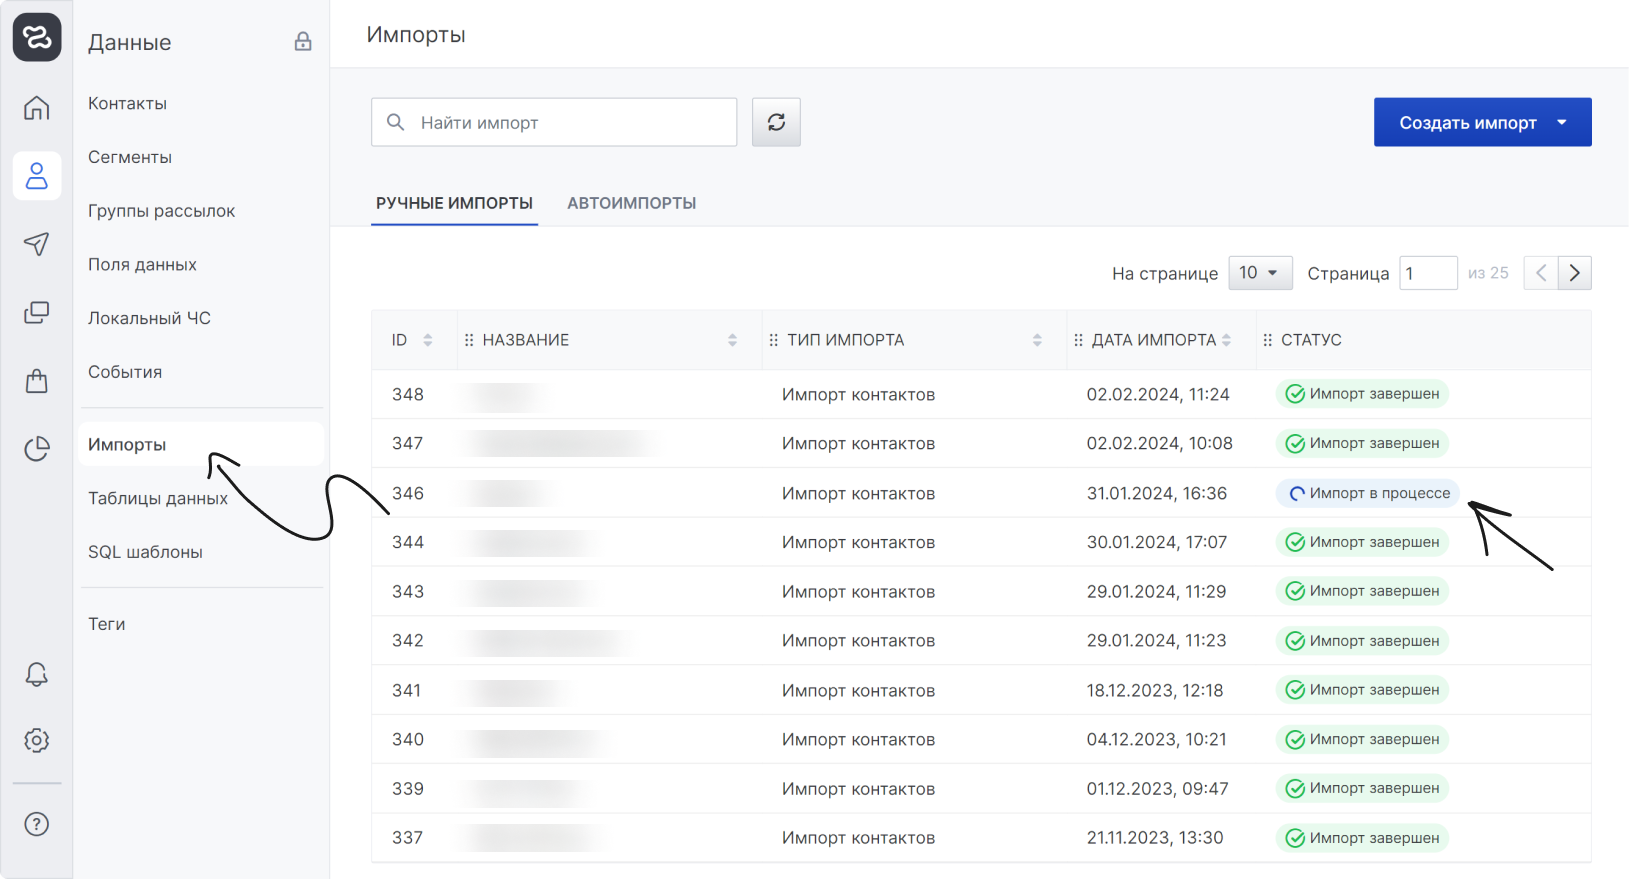Open the help question mark icon
Viewport: 1629px width, 879px height.
(37, 824)
